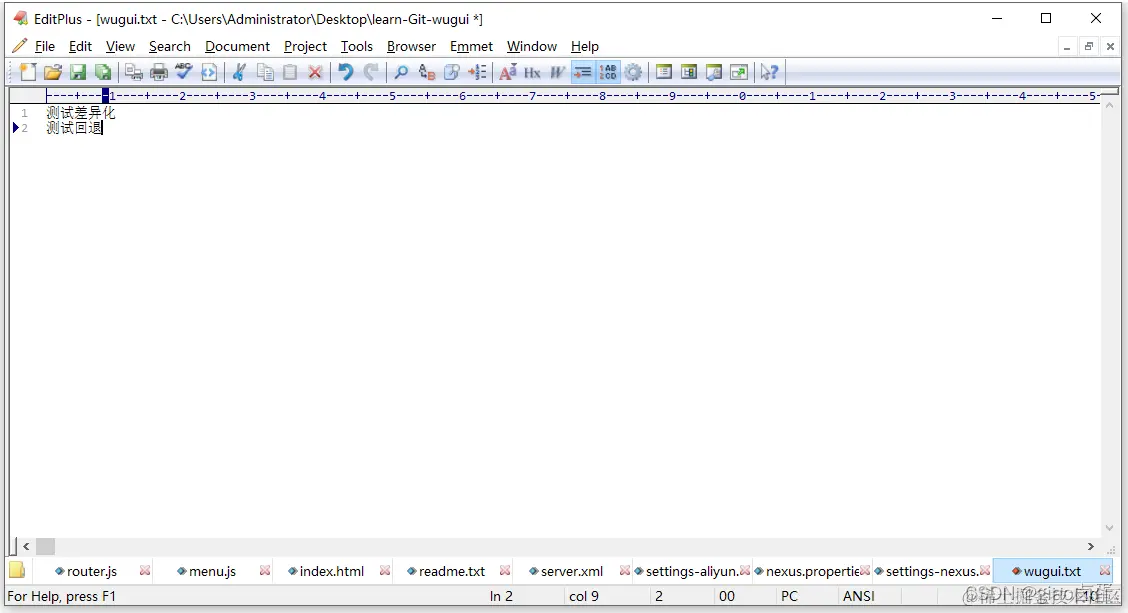The image size is (1128, 613).
Task: Click line 1 text 测试差异化
Action: click(81, 113)
